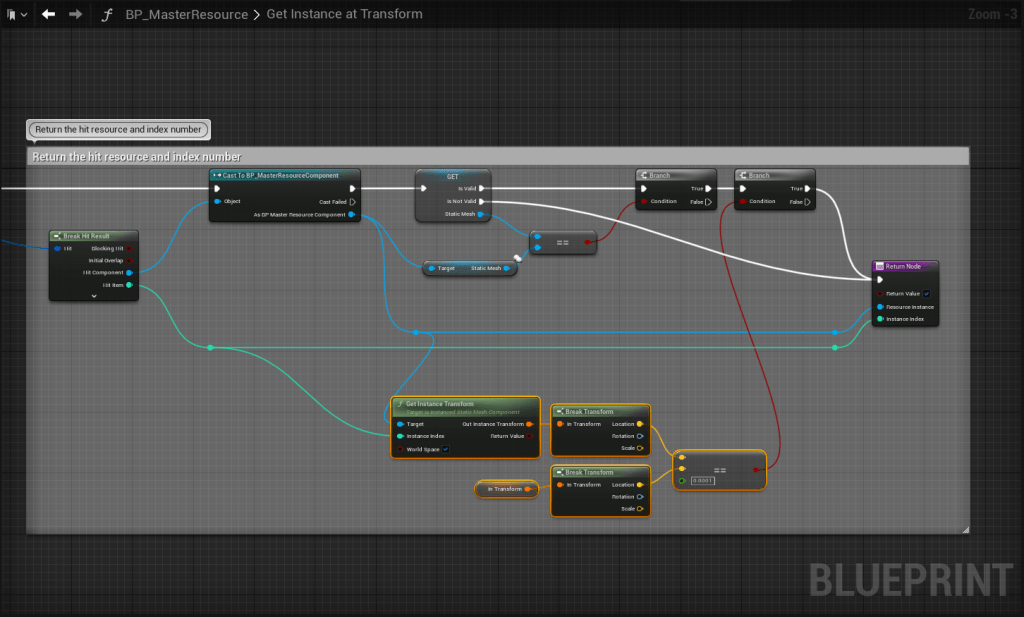Toggle the World Space checkbox
Screen dimensions: 1024x617
click(445, 449)
